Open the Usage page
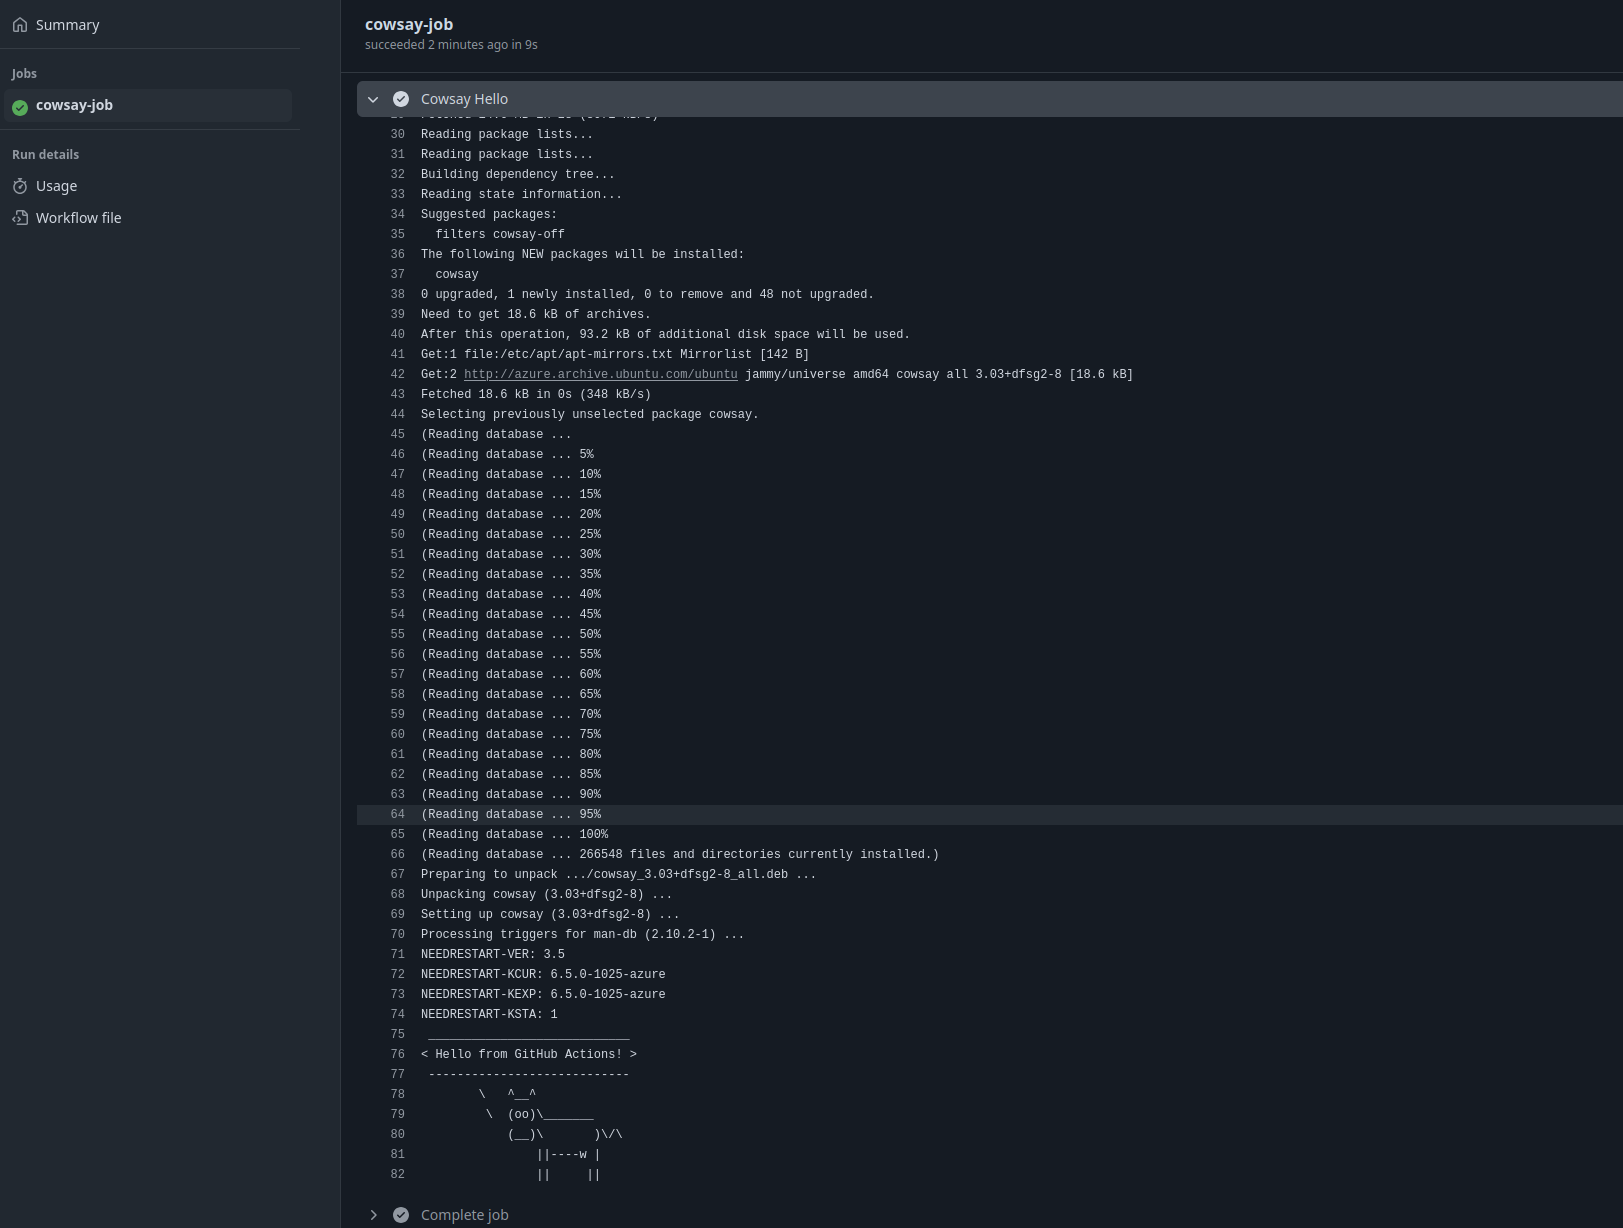The height and width of the screenshot is (1228, 1623). [x=56, y=186]
